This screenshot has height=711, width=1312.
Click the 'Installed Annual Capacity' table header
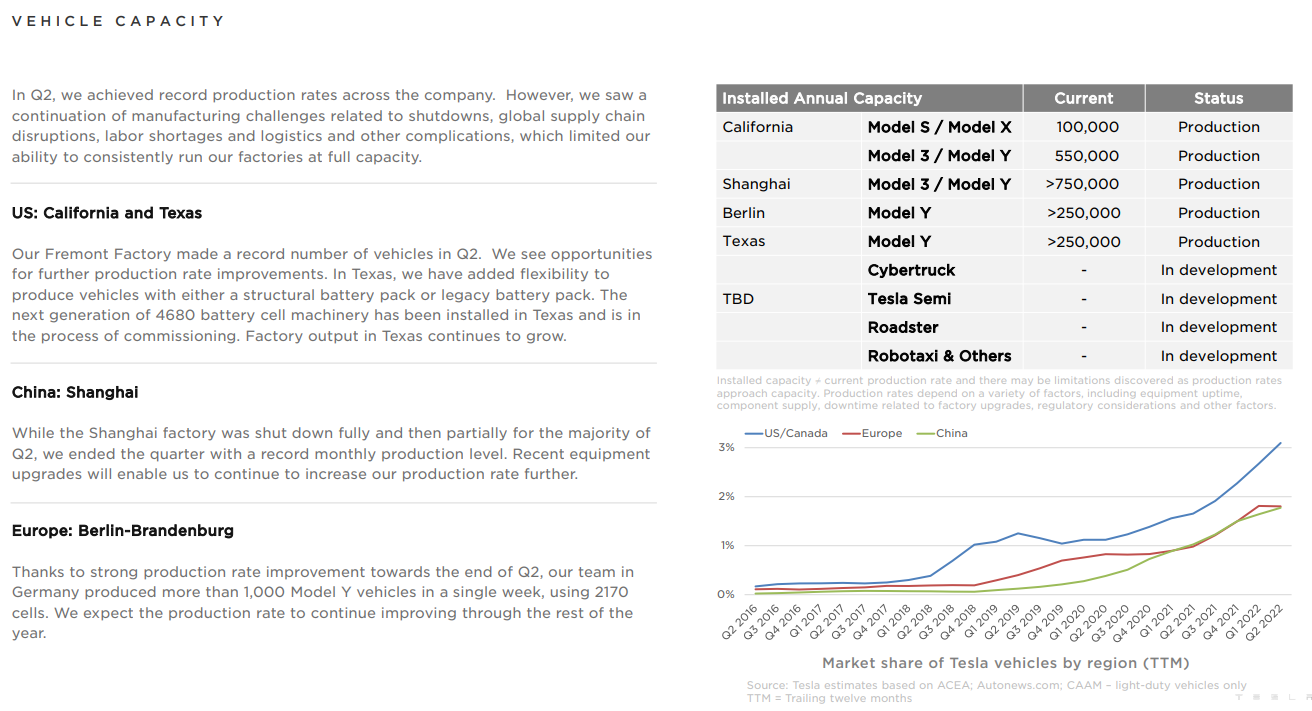coord(822,98)
